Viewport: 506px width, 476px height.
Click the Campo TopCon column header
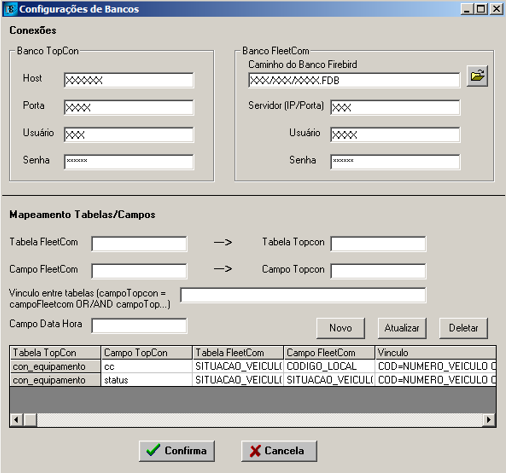(x=146, y=353)
